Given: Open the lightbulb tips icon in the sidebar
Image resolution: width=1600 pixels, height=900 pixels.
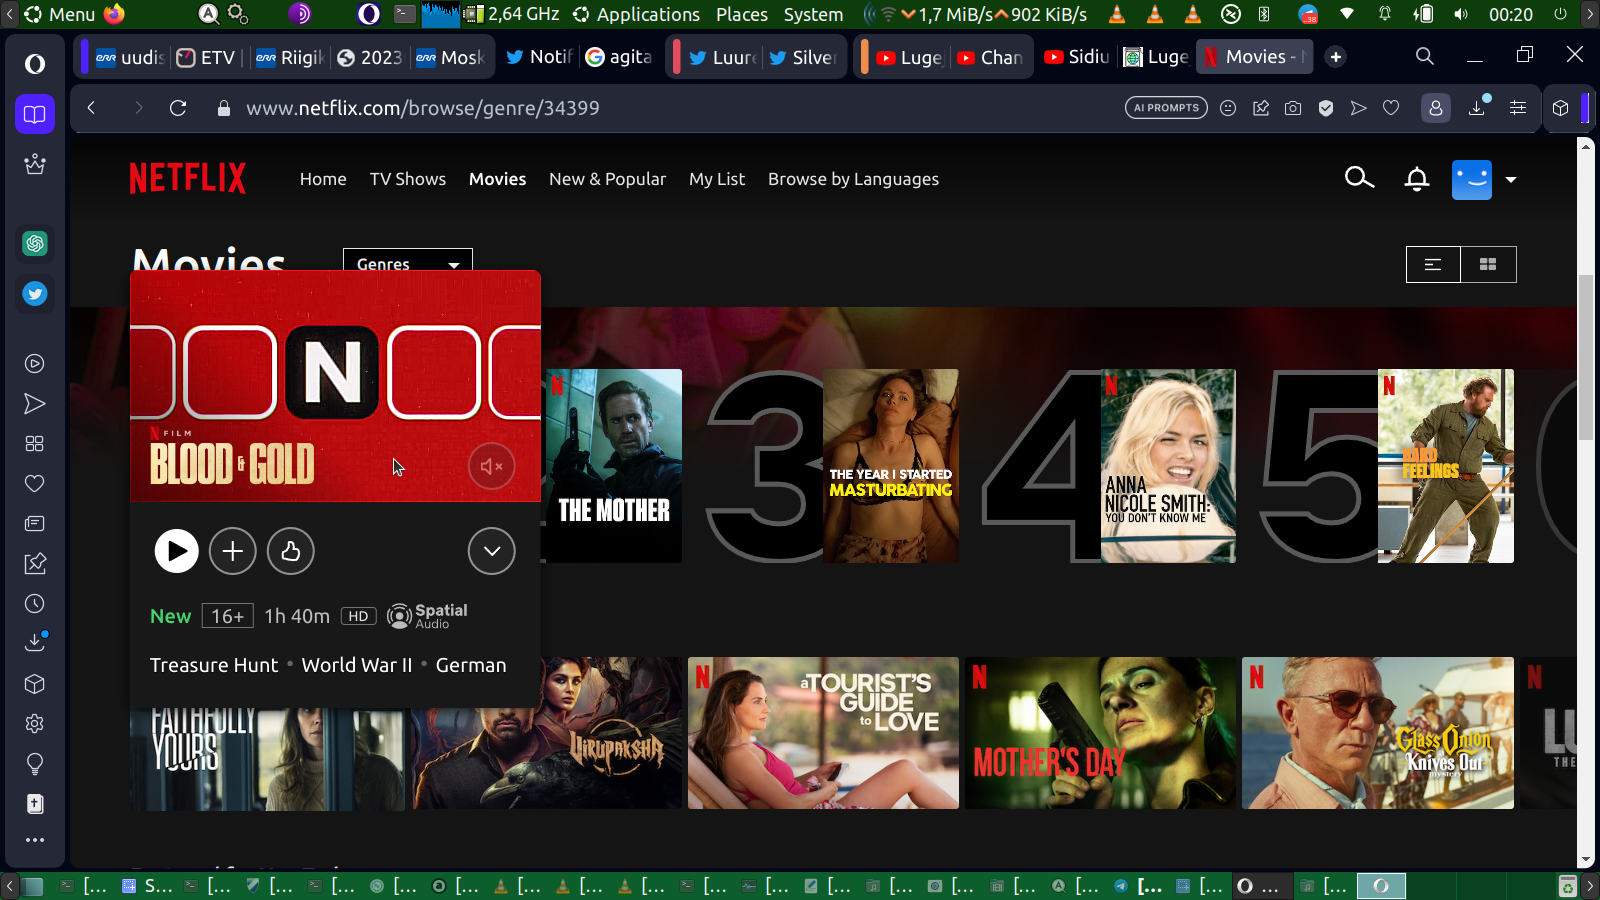Looking at the screenshot, I should click(x=35, y=764).
